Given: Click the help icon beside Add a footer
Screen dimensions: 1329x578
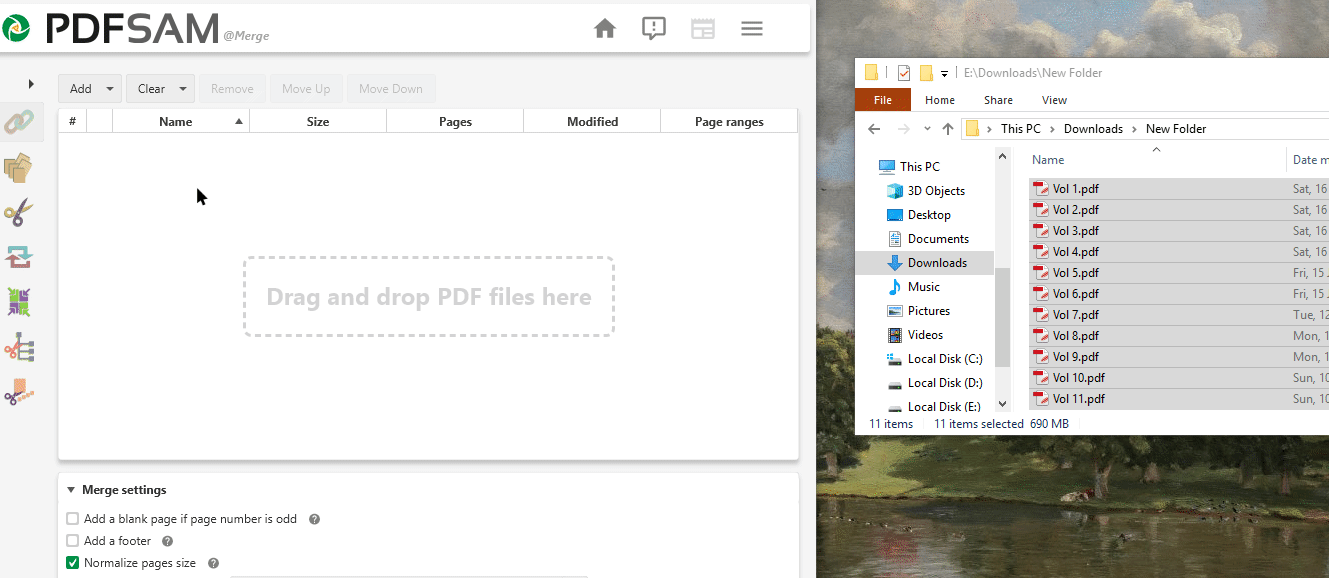Looking at the screenshot, I should click(167, 540).
